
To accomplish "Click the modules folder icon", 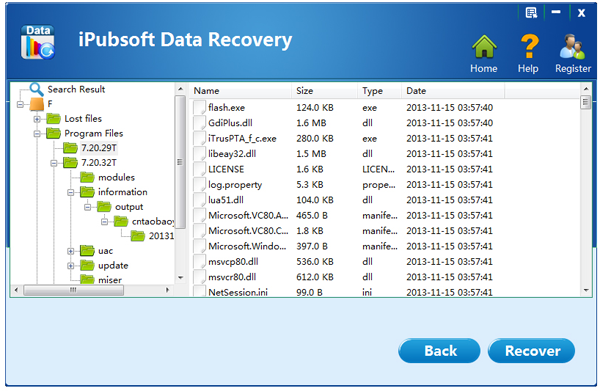I will tap(87, 177).
